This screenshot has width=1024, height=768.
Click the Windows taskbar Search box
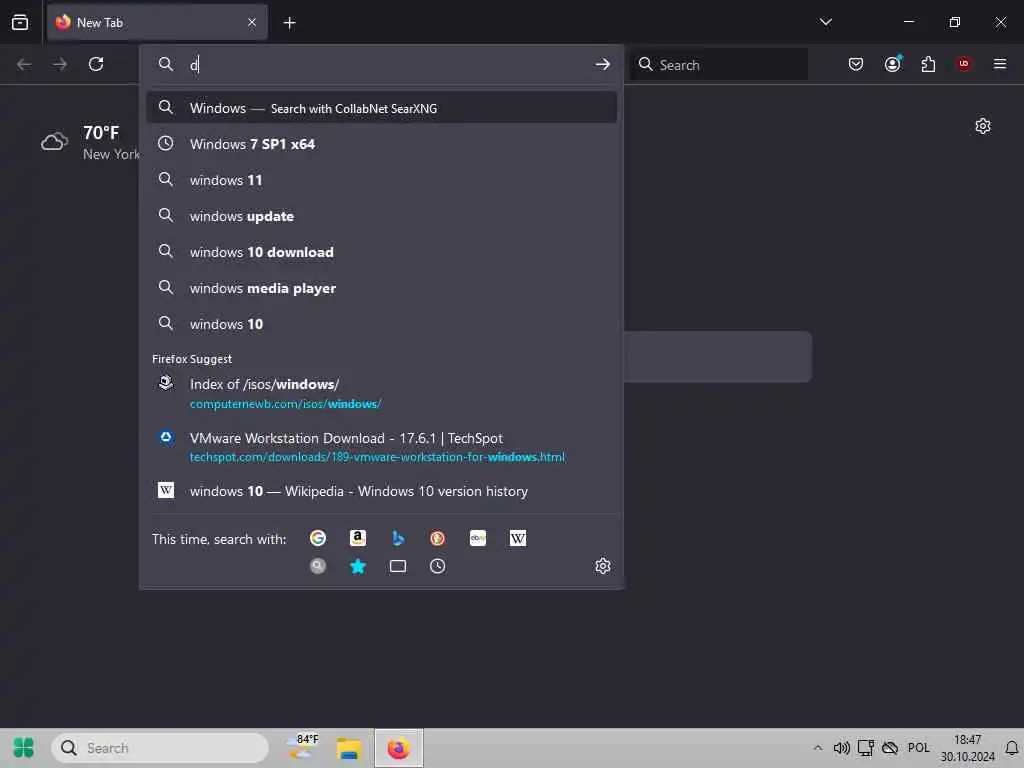click(x=160, y=748)
